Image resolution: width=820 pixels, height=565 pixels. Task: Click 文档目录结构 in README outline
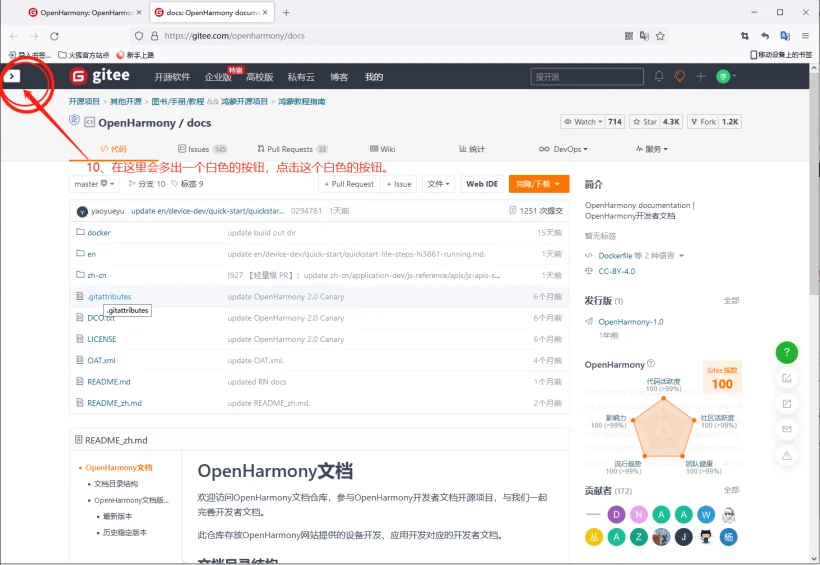click(116, 484)
